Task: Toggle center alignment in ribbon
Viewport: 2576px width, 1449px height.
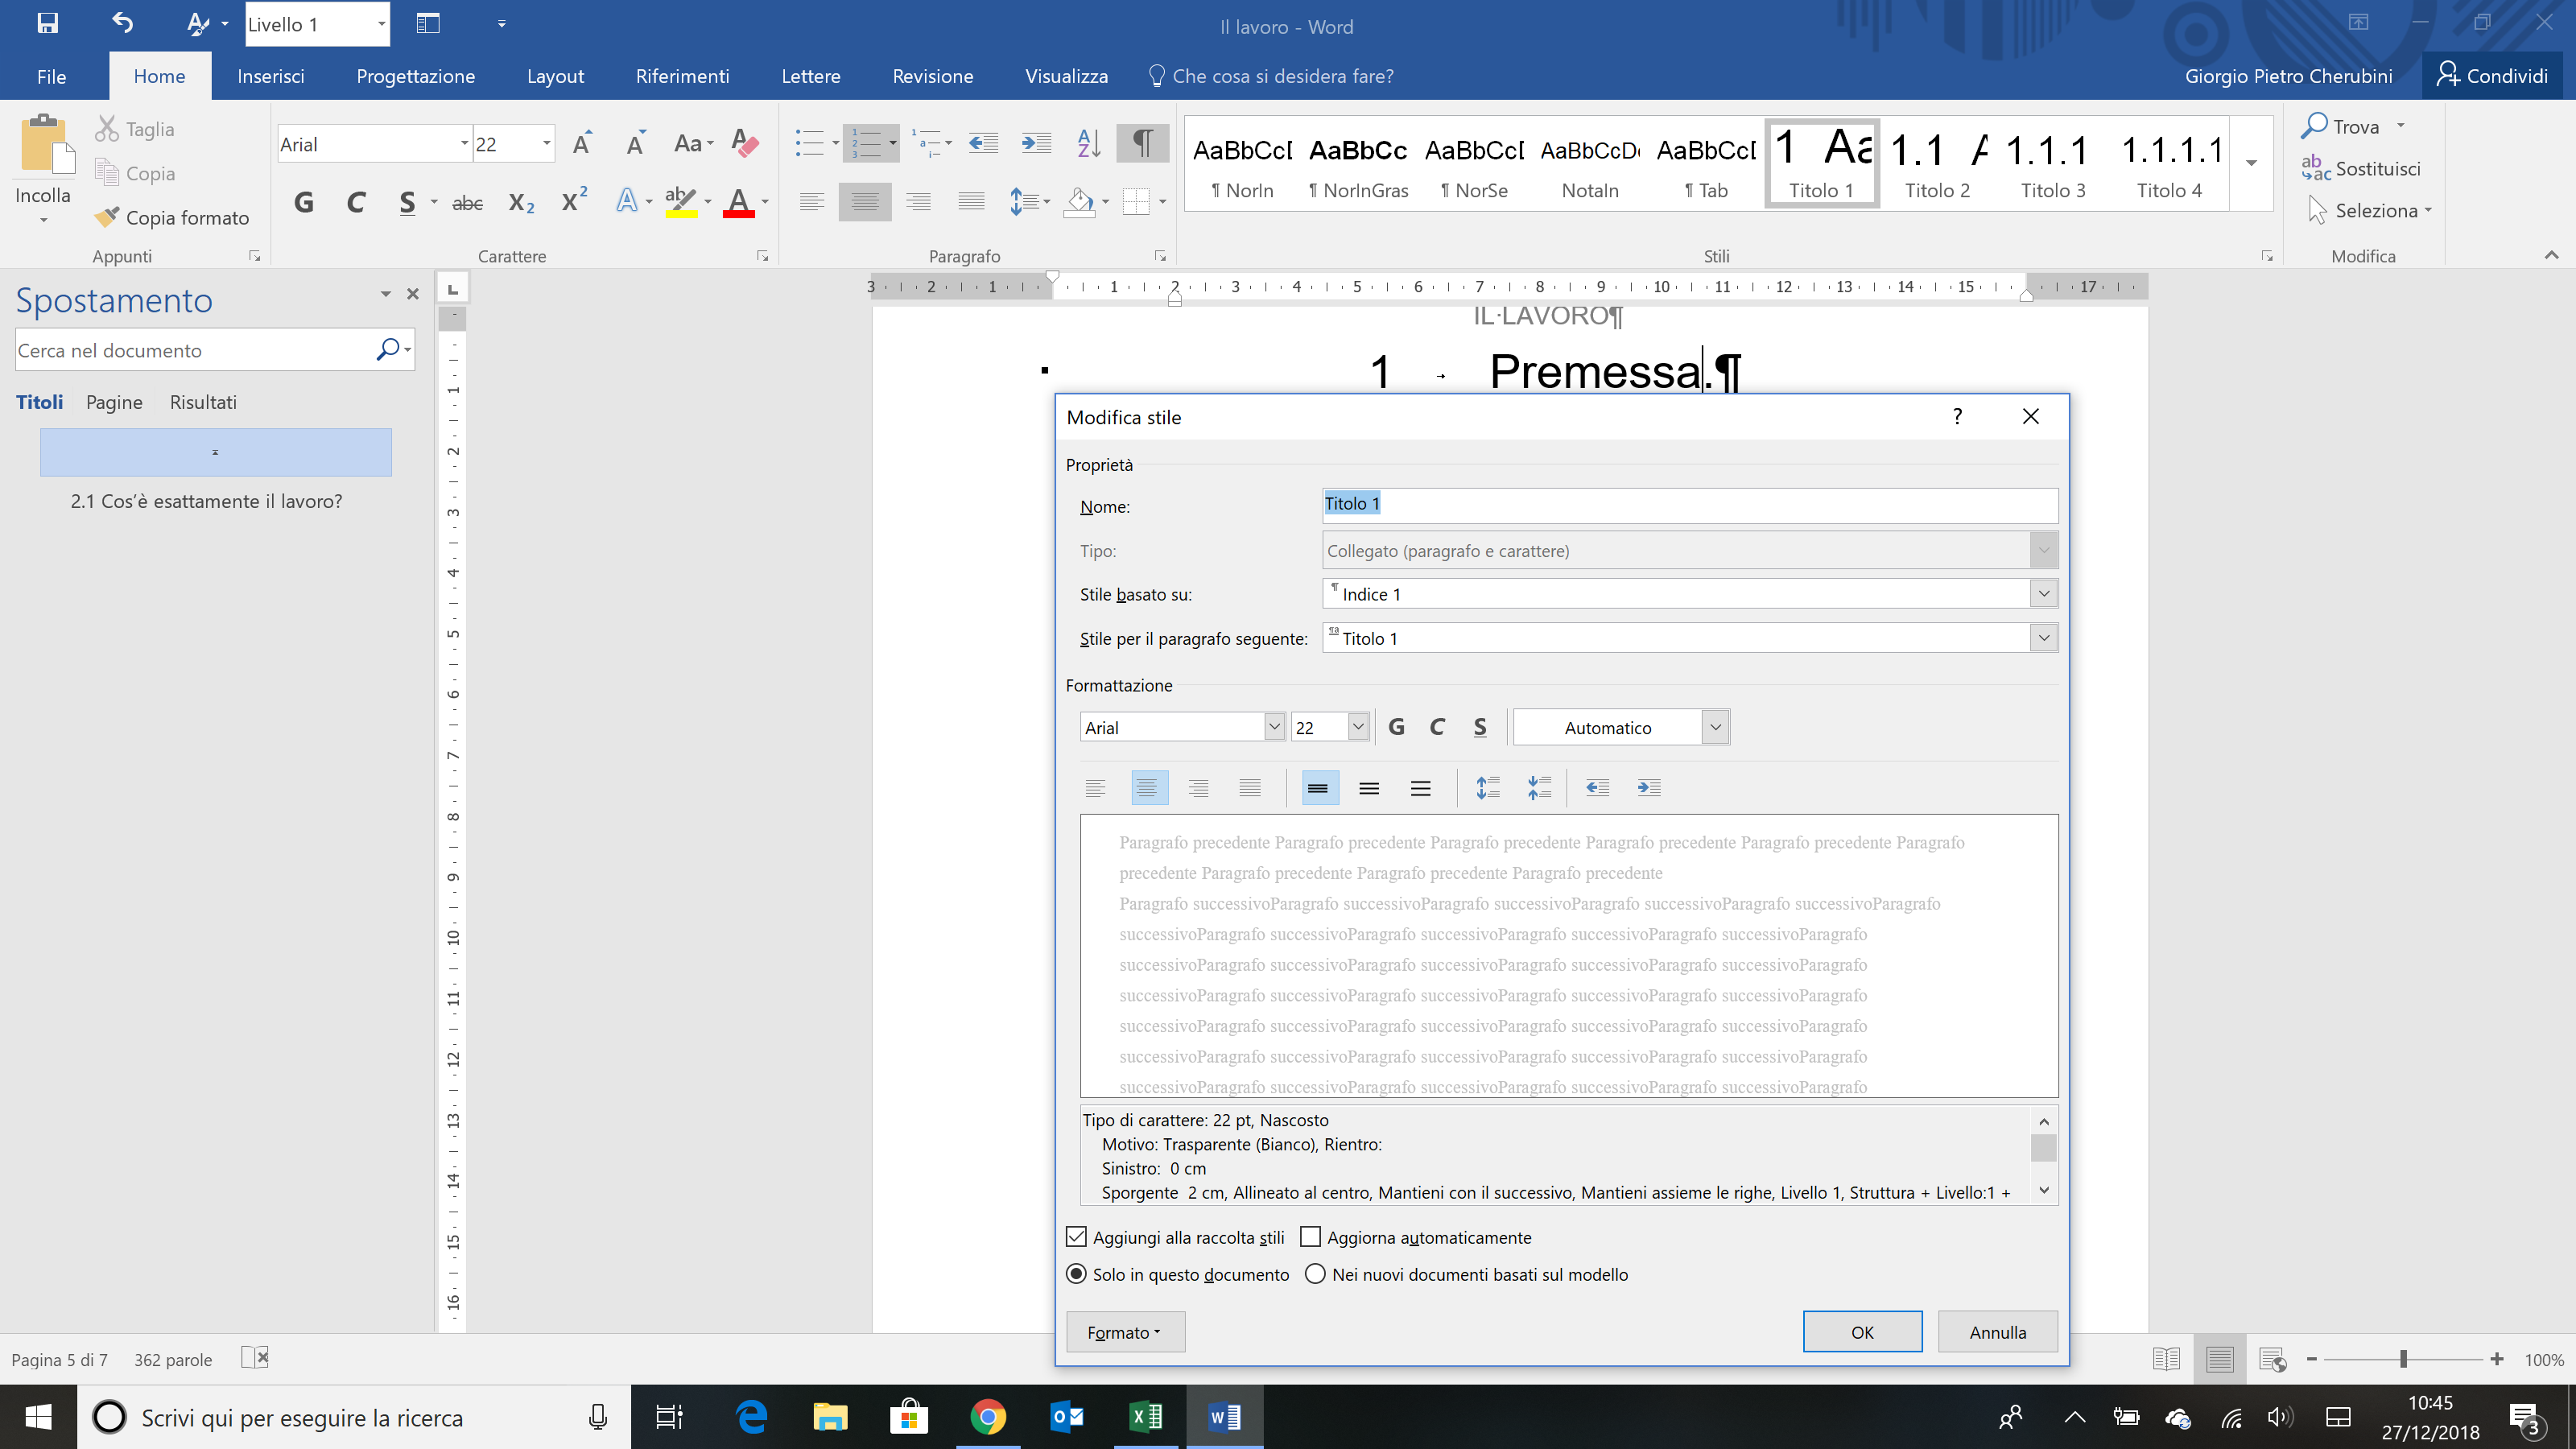Action: click(865, 203)
